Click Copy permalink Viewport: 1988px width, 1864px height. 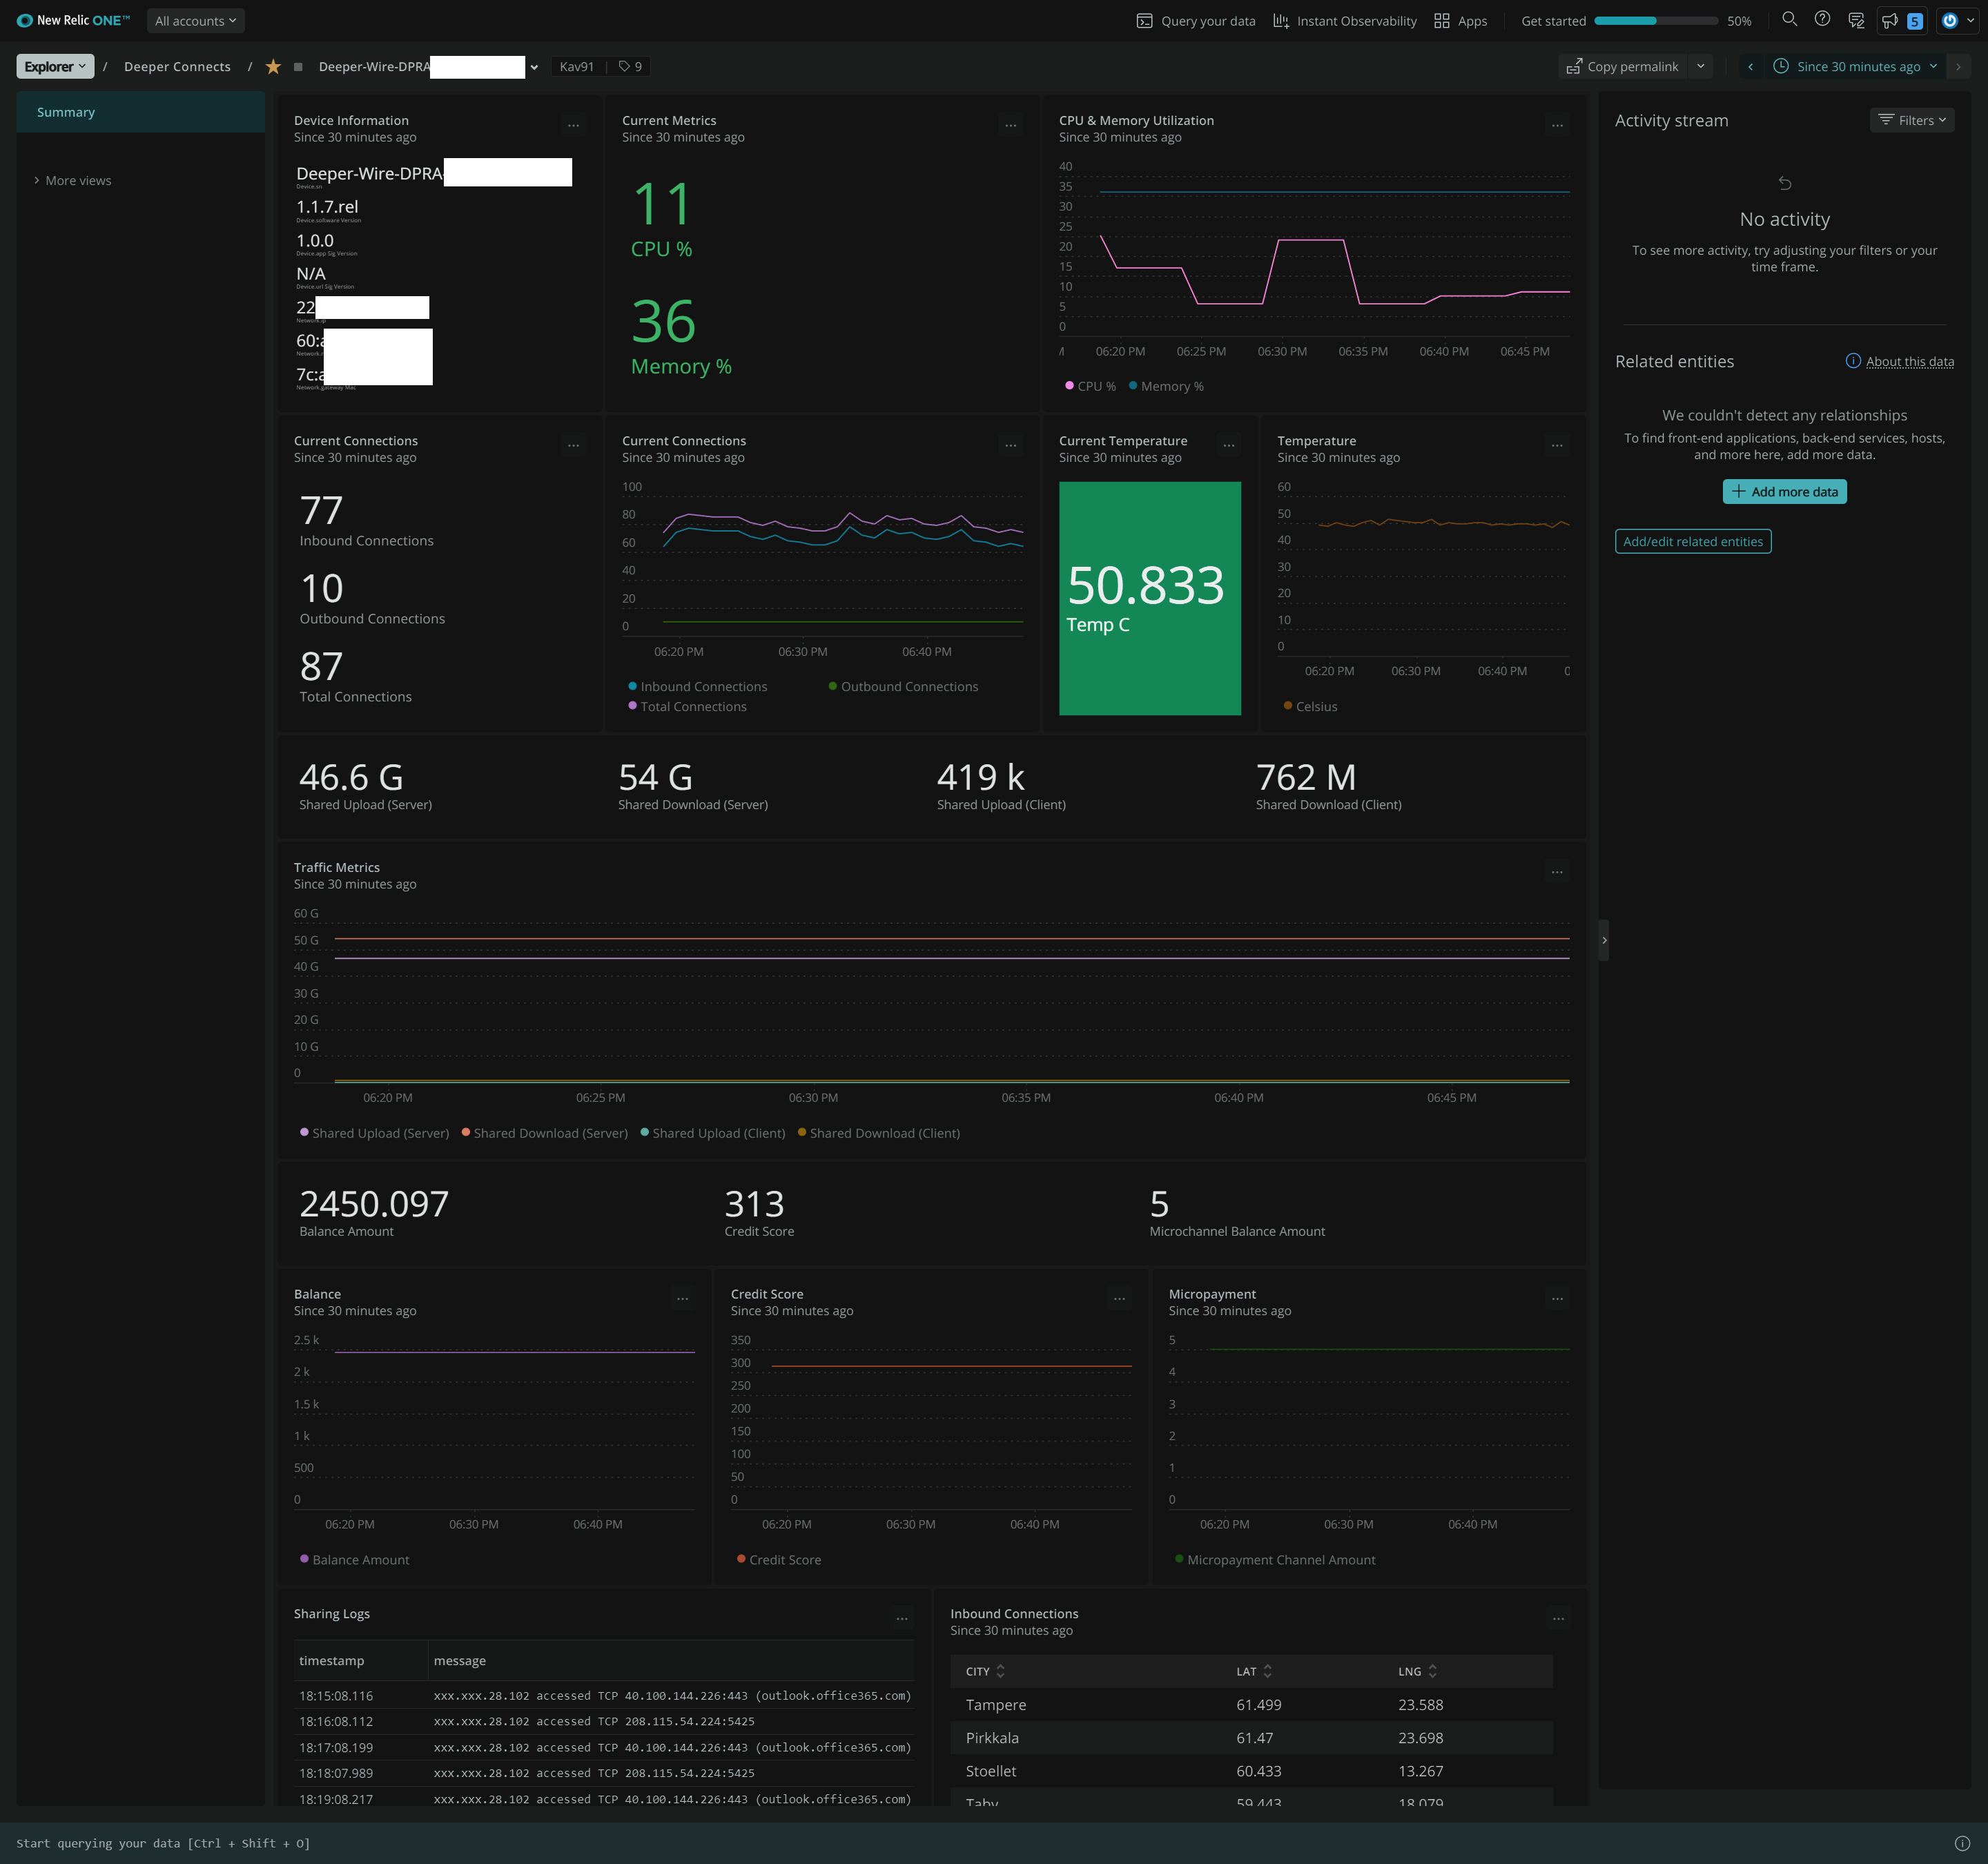(1622, 66)
